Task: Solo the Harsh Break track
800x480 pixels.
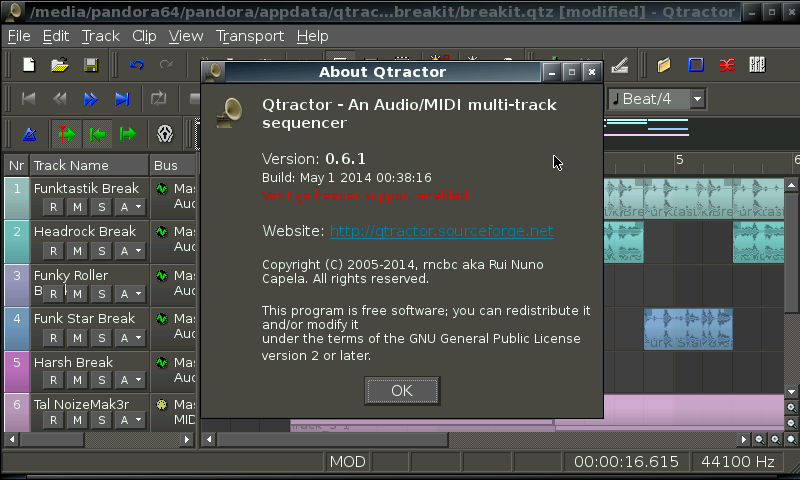Action: pos(102,380)
